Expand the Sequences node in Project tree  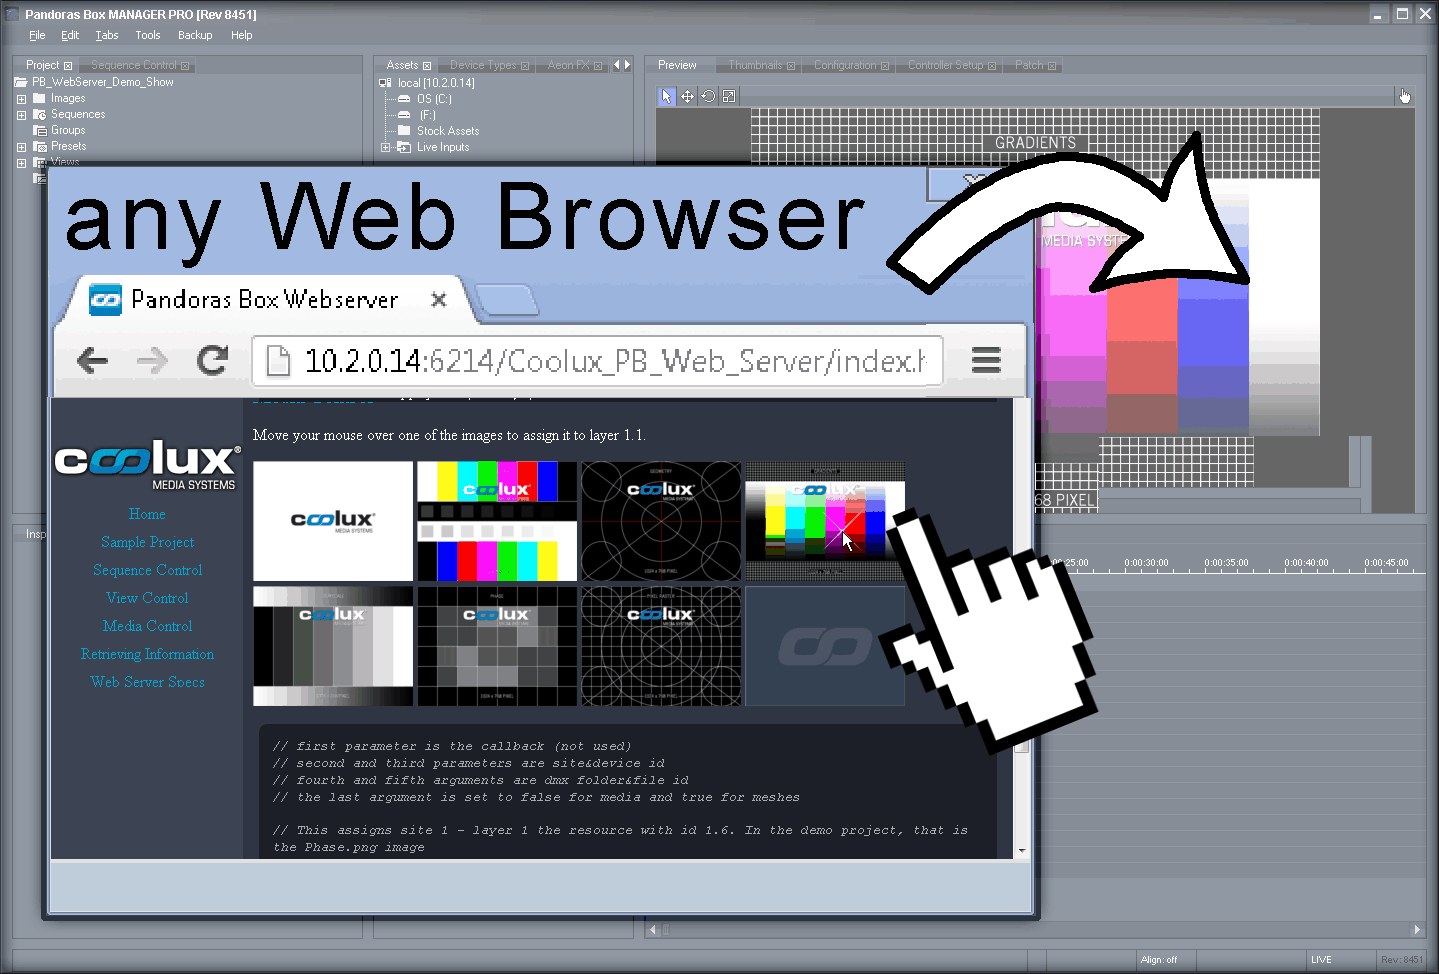pyautogui.click(x=21, y=115)
